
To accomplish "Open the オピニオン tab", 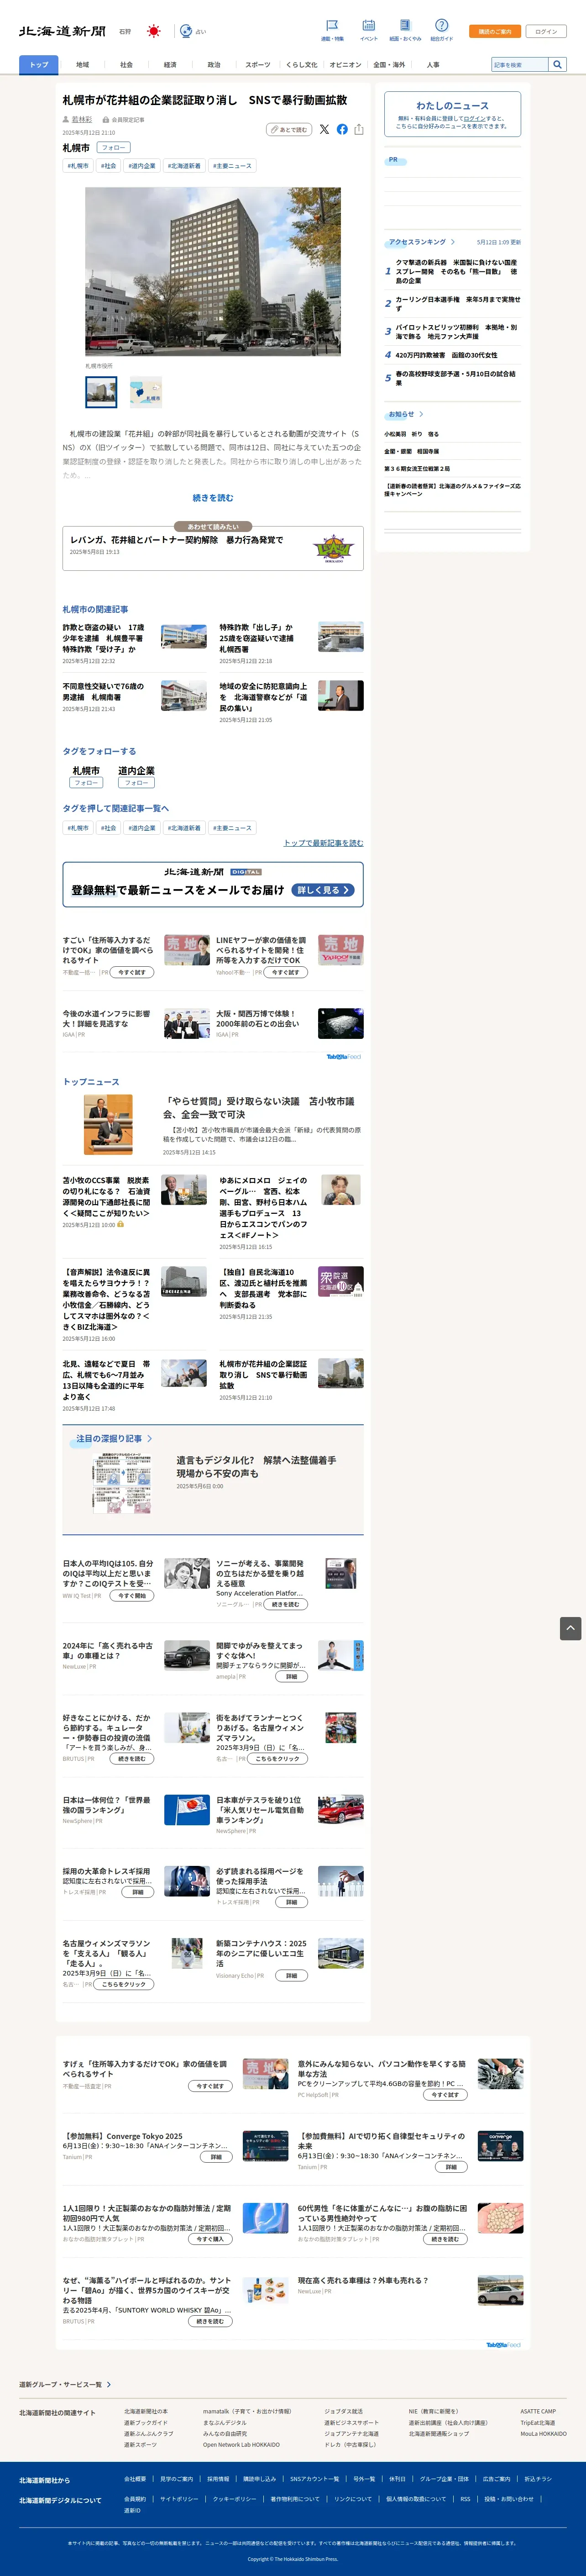I will 345,65.
